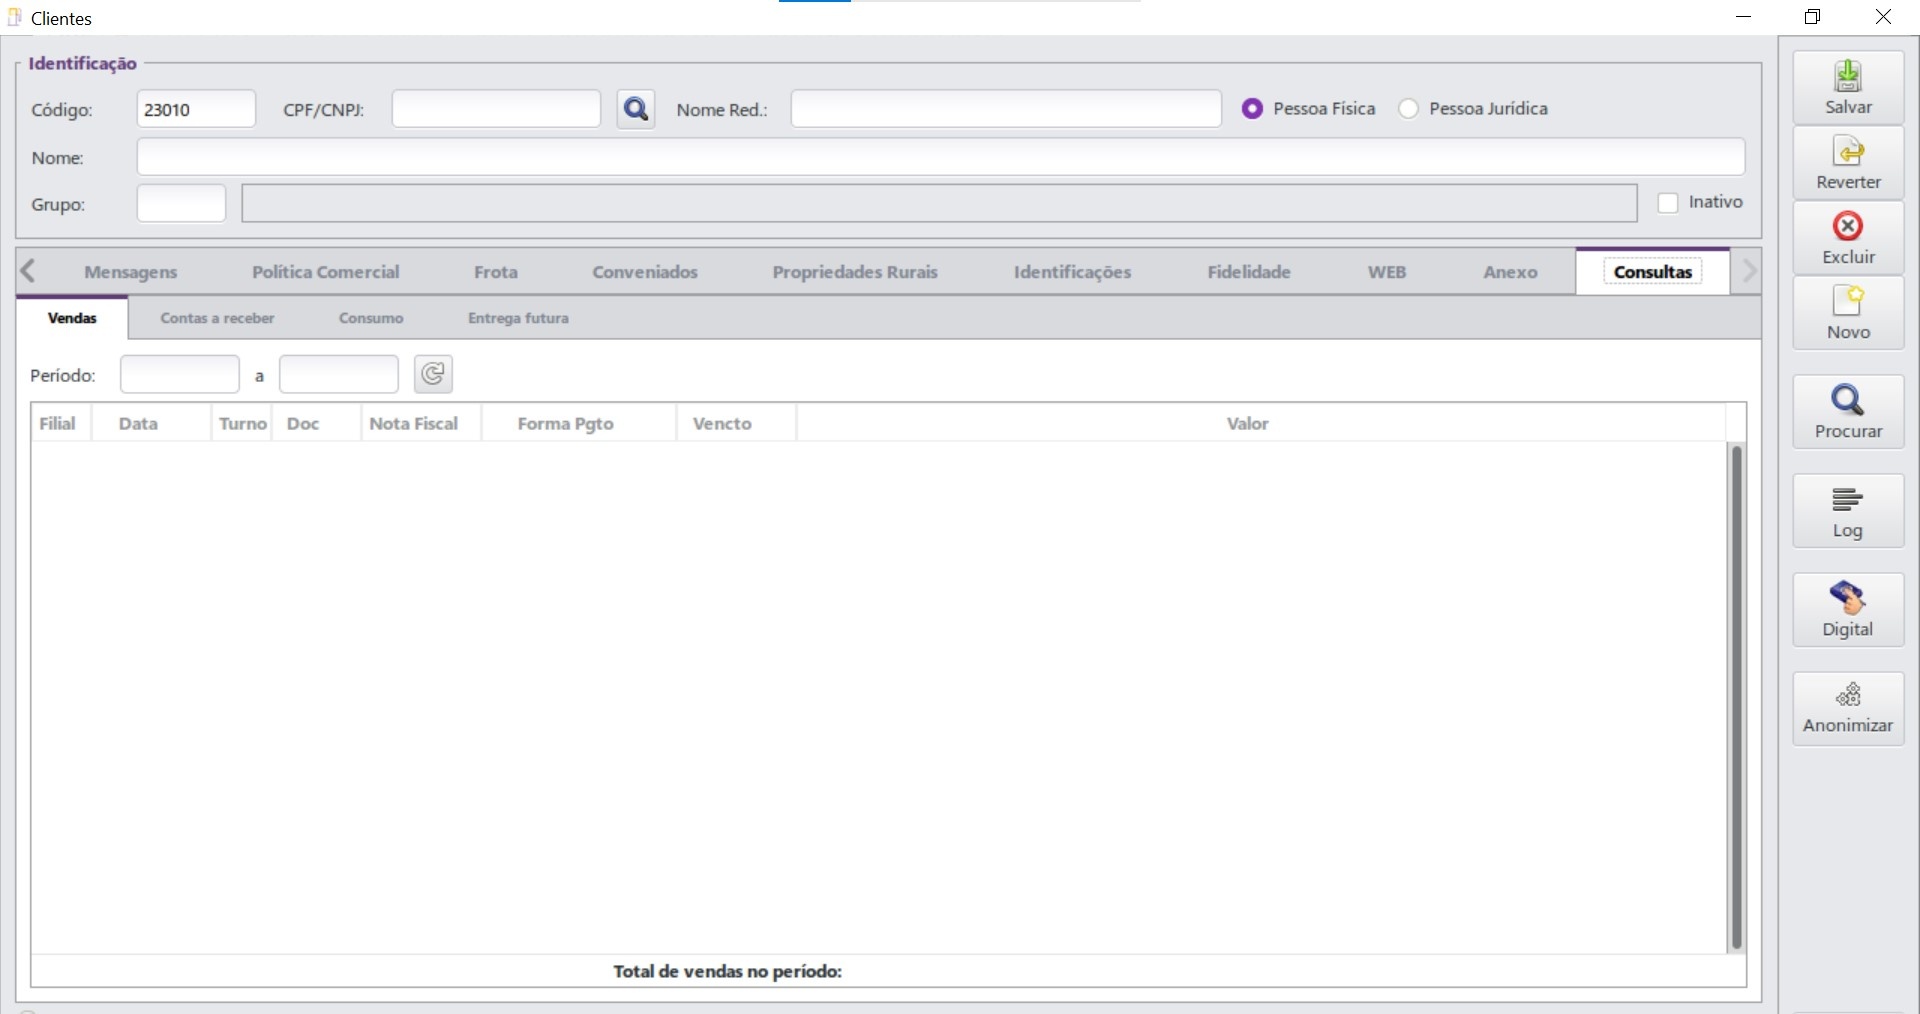Screen dimensions: 1920x1014
Task: Click the Período start date field
Action: coord(180,374)
